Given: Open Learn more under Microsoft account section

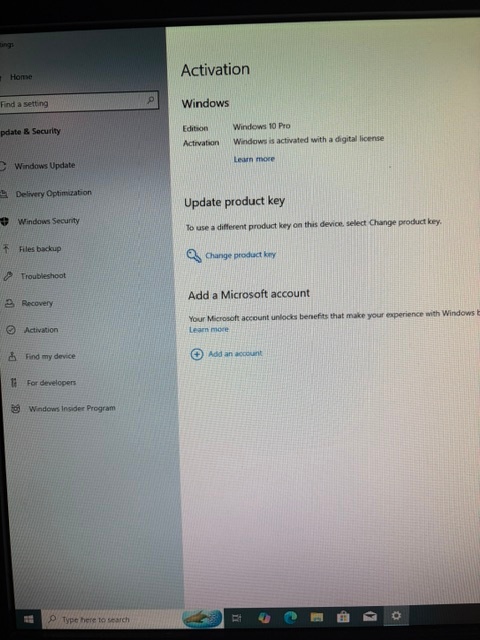Looking at the screenshot, I should [209, 329].
